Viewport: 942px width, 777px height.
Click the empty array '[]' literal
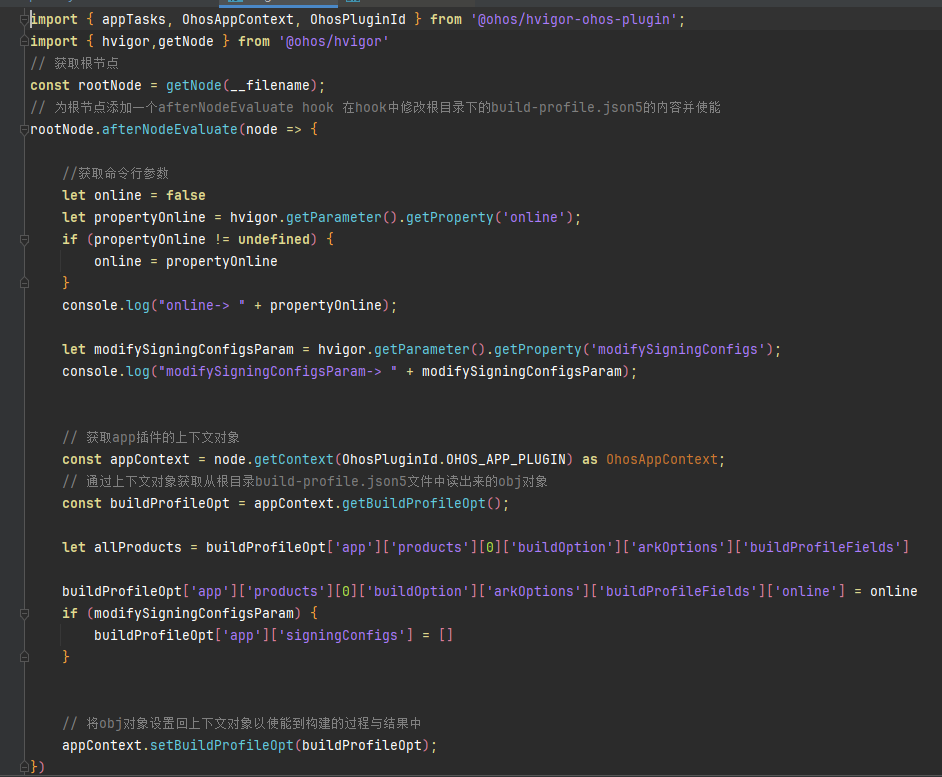(x=446, y=635)
